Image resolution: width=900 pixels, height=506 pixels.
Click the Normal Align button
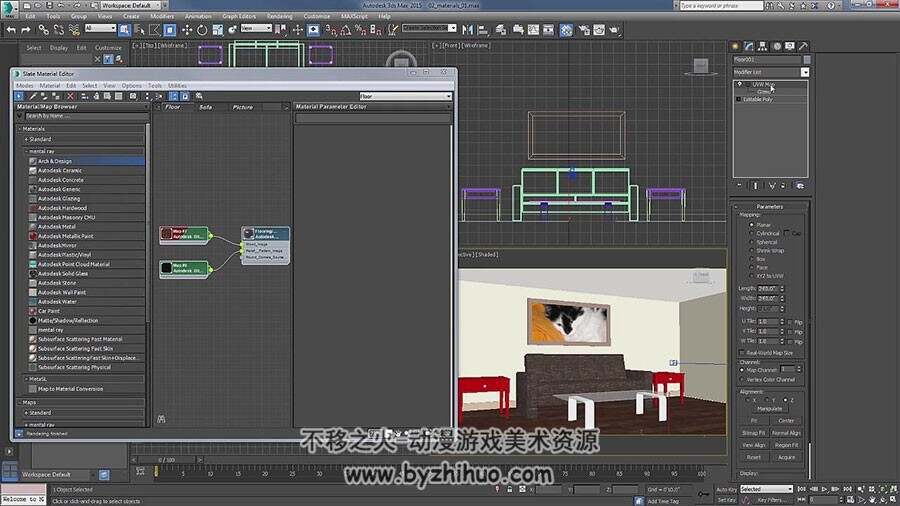[786, 433]
